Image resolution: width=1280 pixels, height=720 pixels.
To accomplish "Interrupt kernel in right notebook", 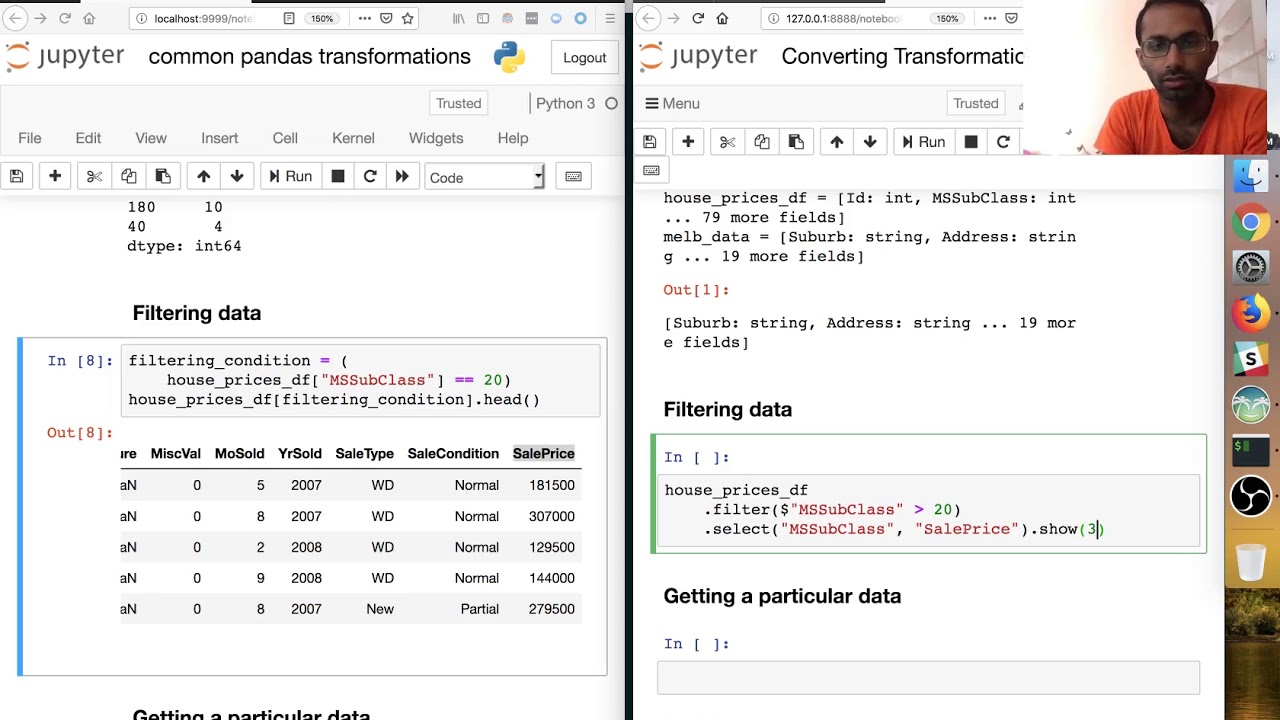I will coord(971,142).
